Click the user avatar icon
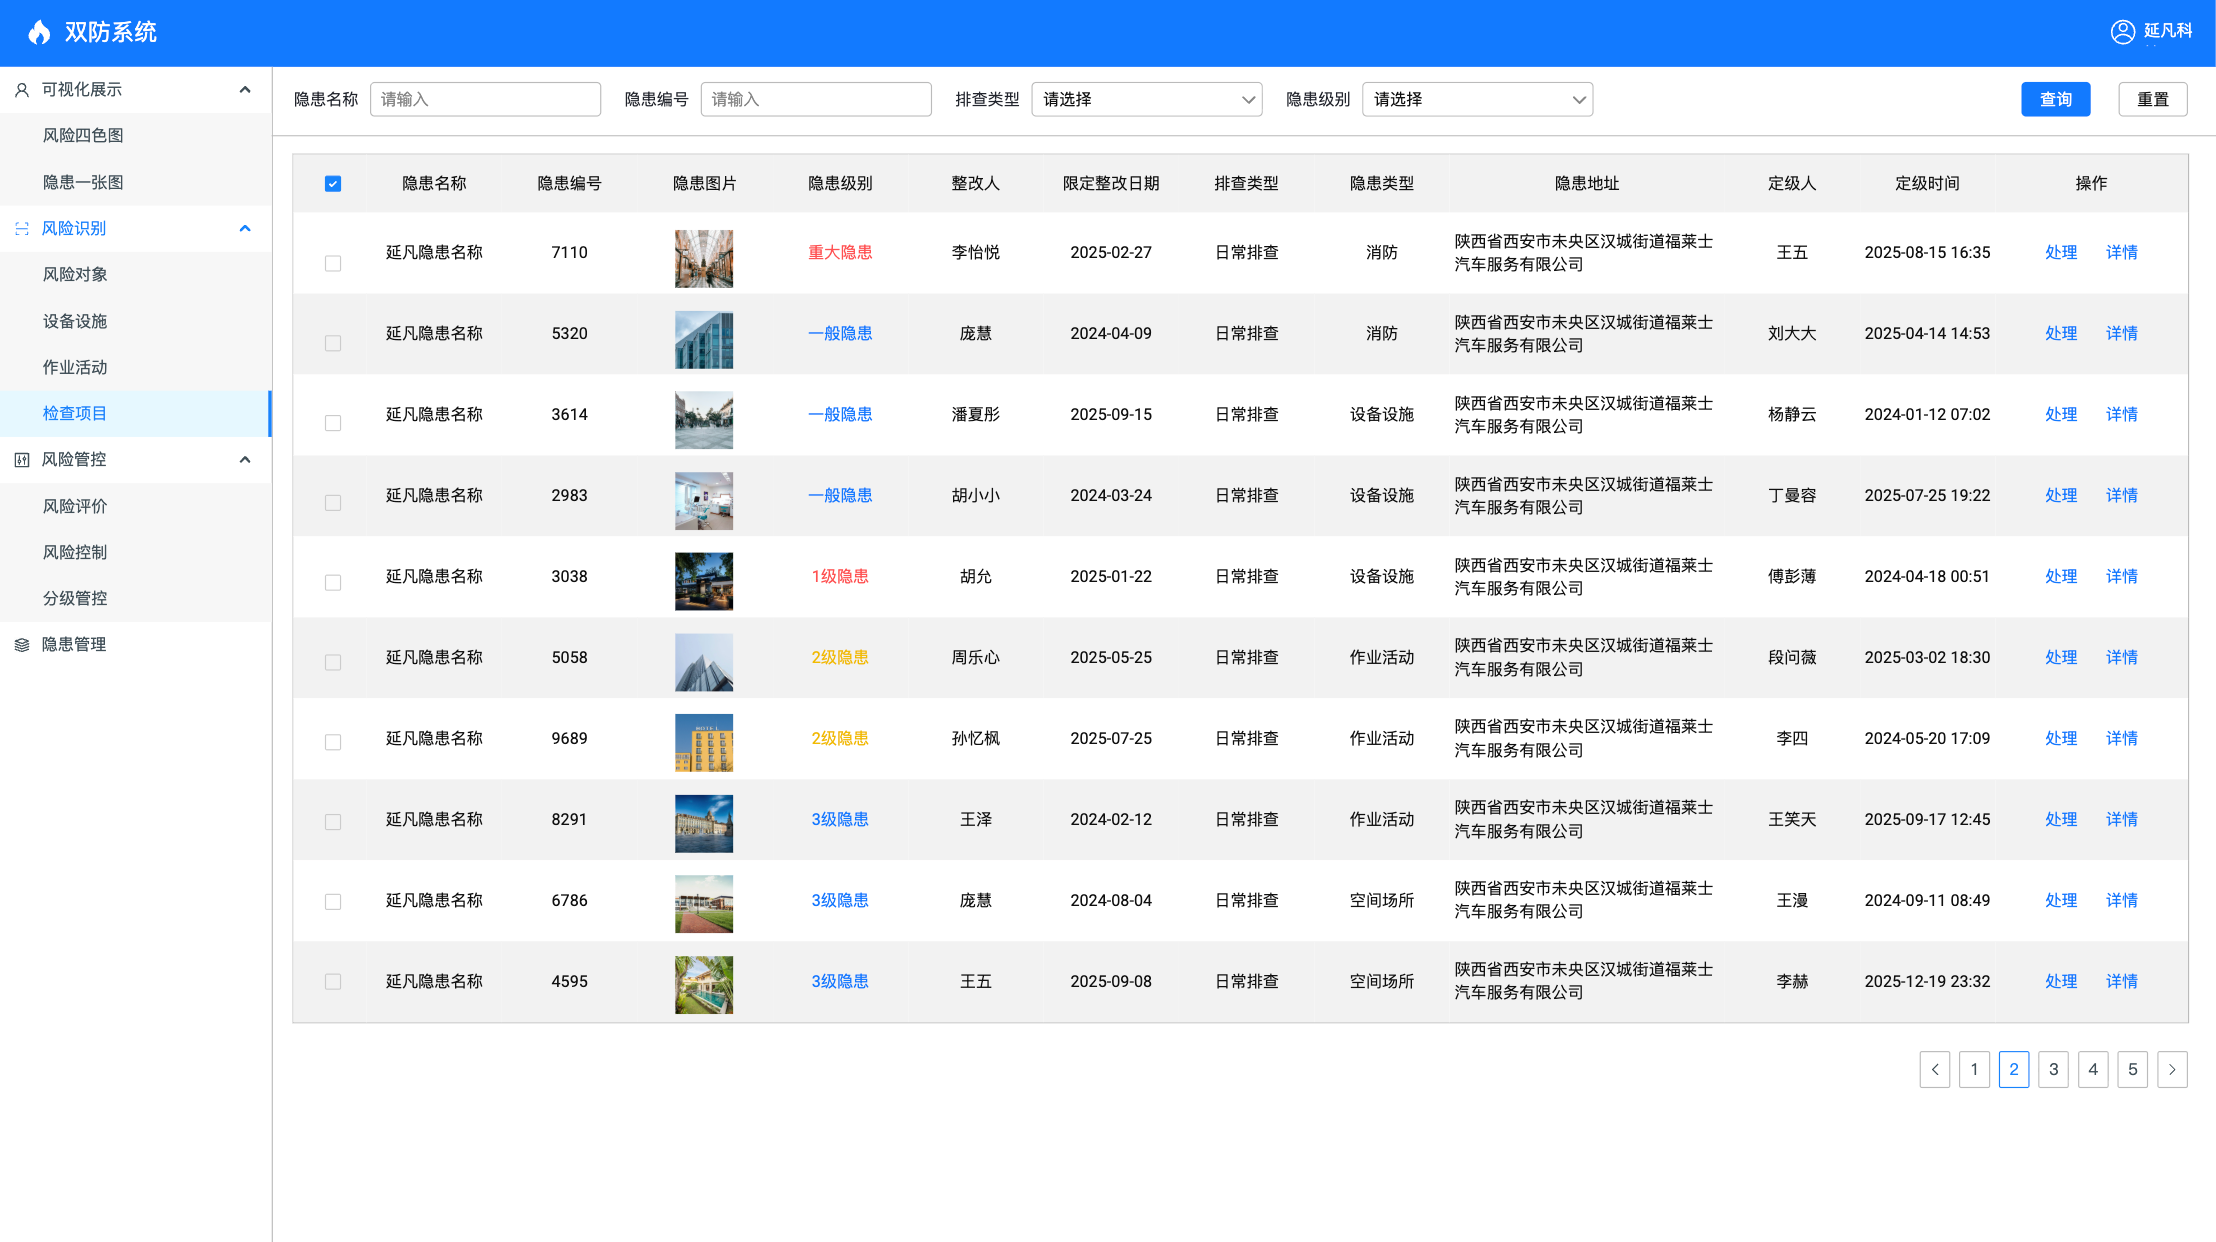This screenshot has height=1242, width=2216. [2122, 32]
